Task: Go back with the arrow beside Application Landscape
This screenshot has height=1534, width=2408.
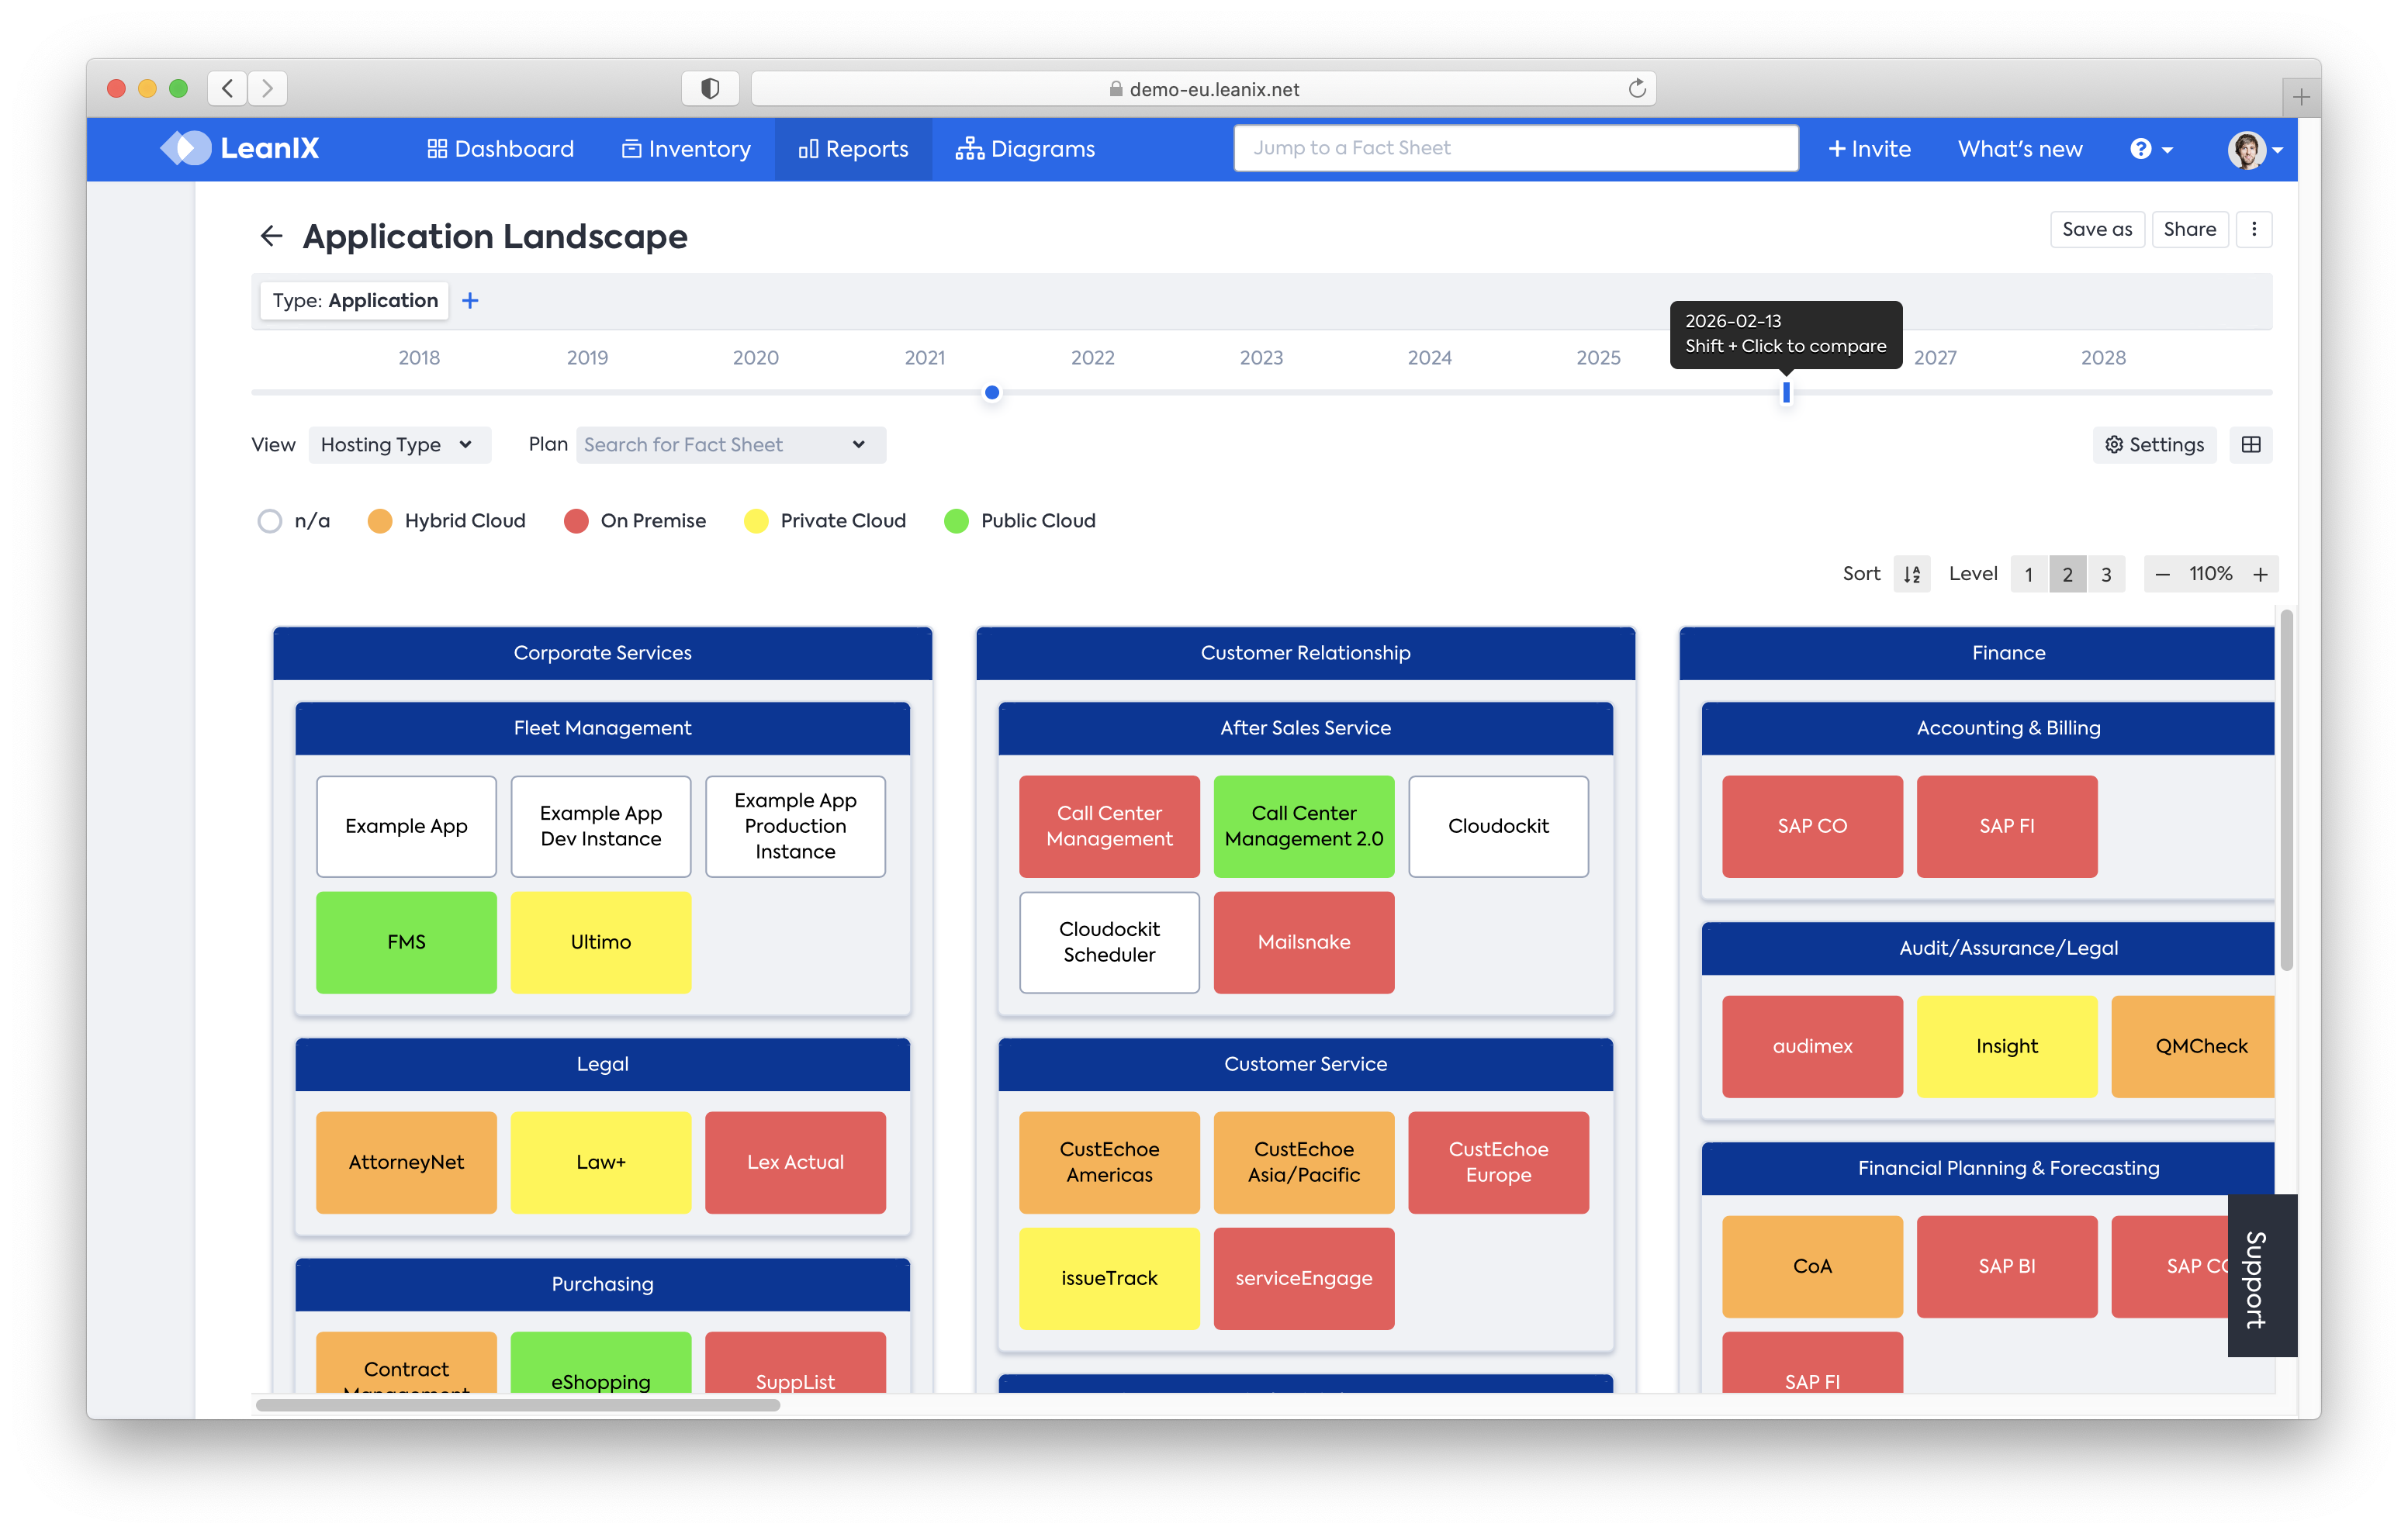Action: pos(271,236)
